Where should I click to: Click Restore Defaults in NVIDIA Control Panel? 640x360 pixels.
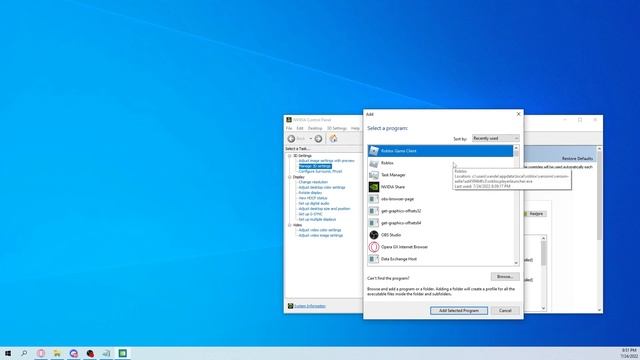(x=577, y=158)
